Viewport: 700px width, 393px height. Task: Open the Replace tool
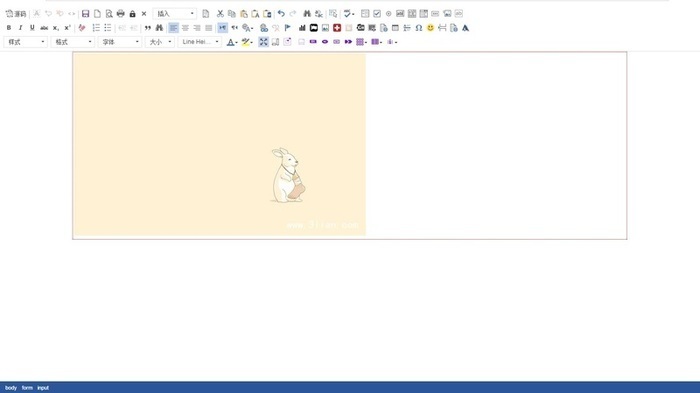tap(318, 14)
